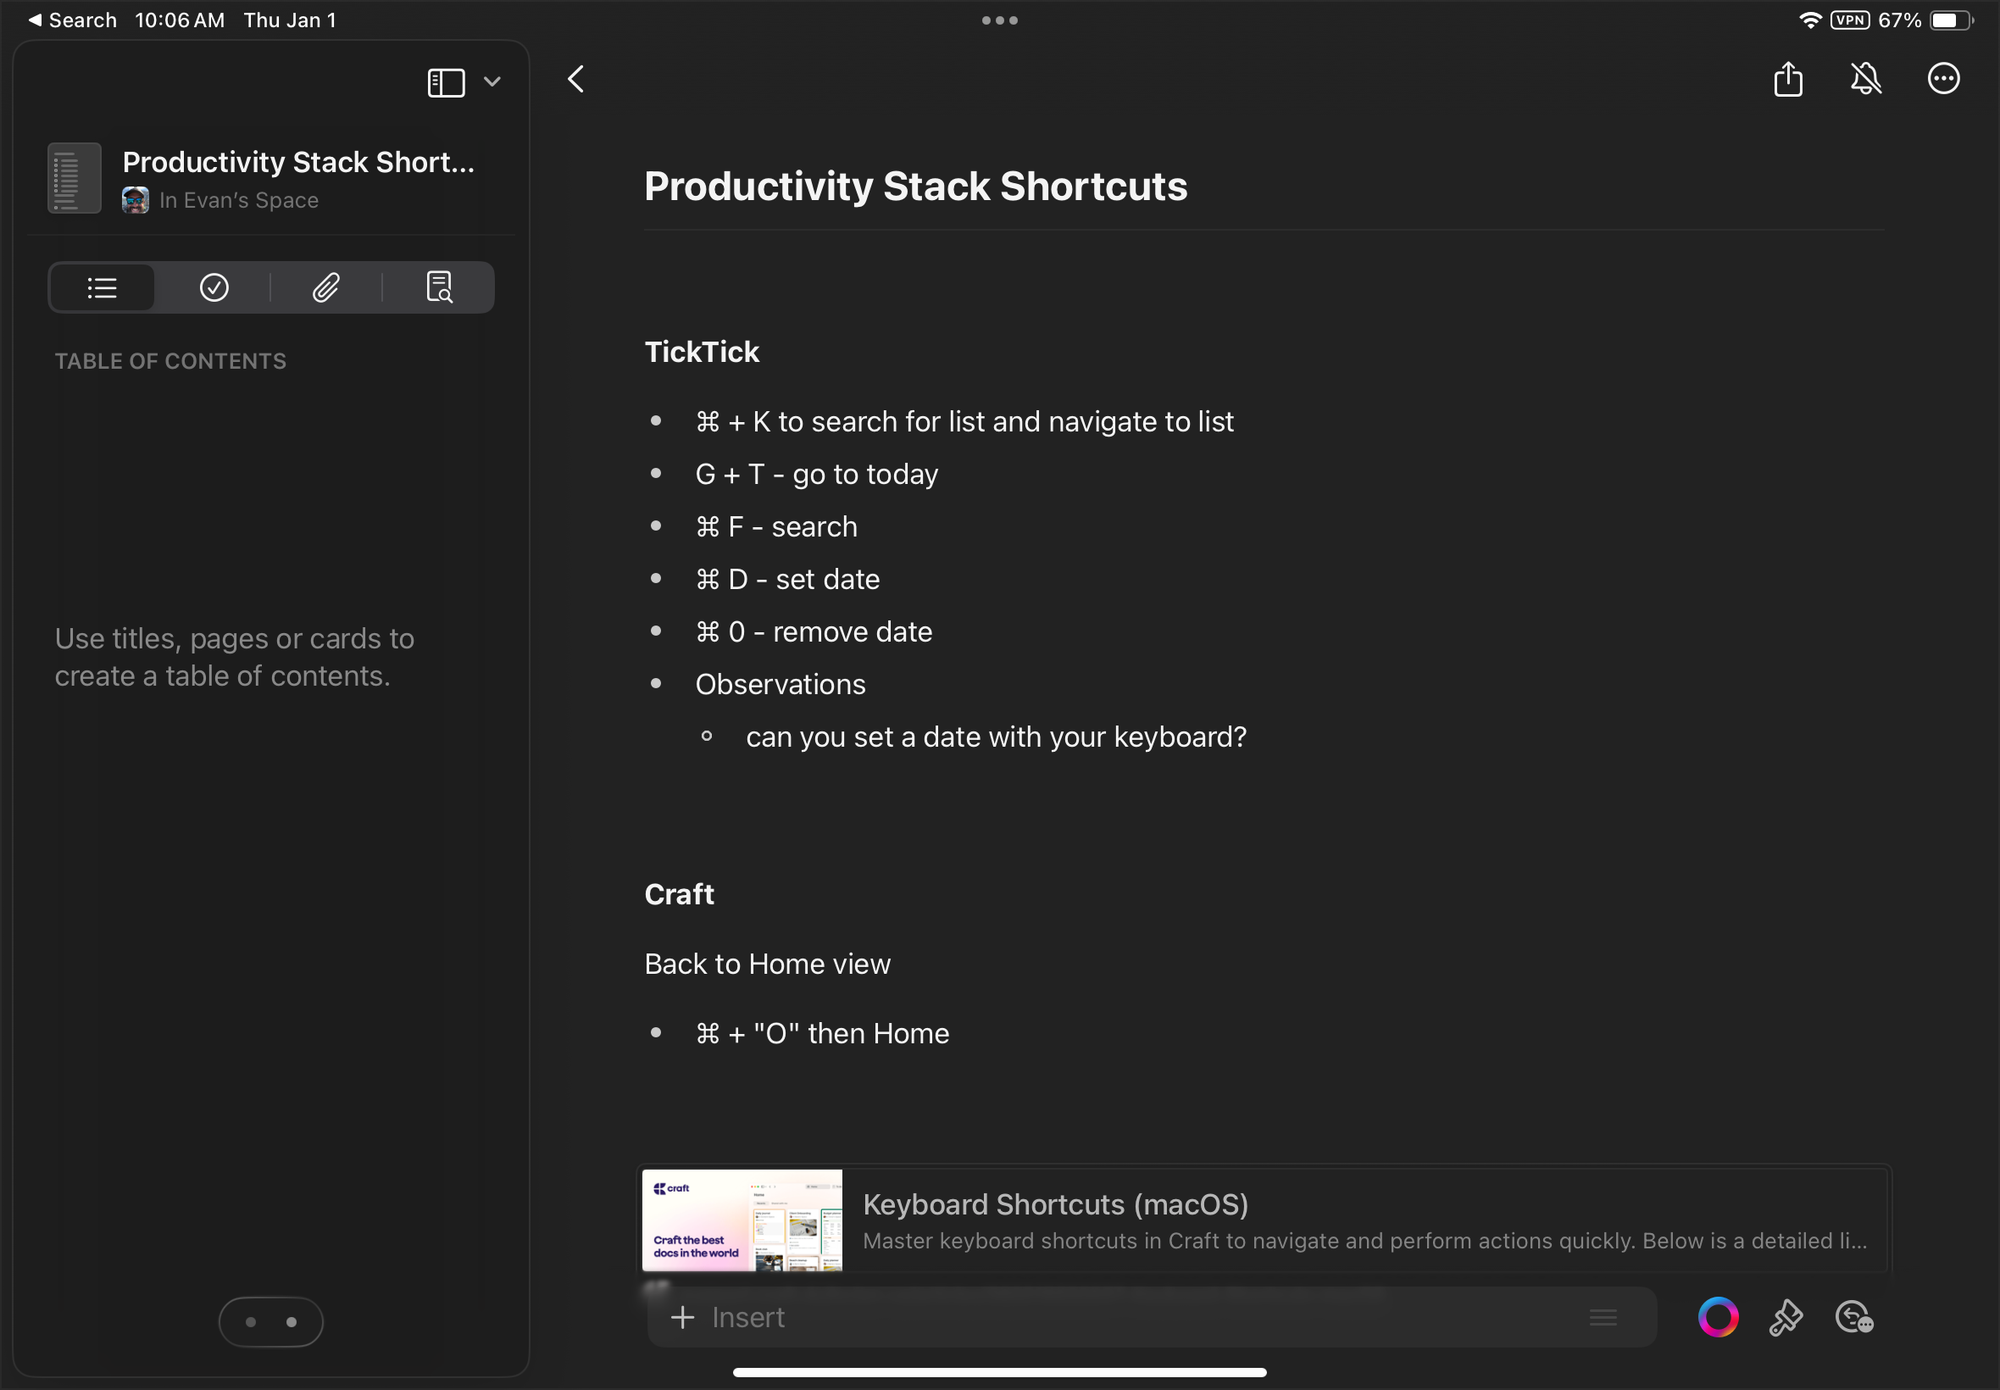Toggle the muted notifications bell

(1866, 79)
